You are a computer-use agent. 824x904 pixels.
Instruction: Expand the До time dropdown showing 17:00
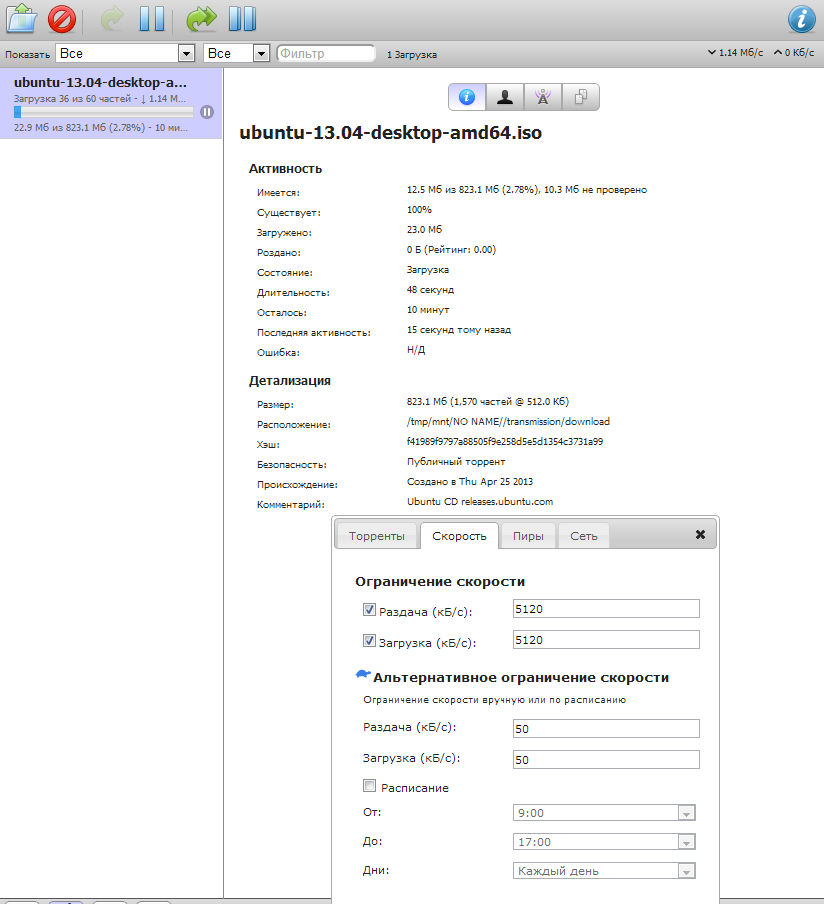(x=604, y=842)
